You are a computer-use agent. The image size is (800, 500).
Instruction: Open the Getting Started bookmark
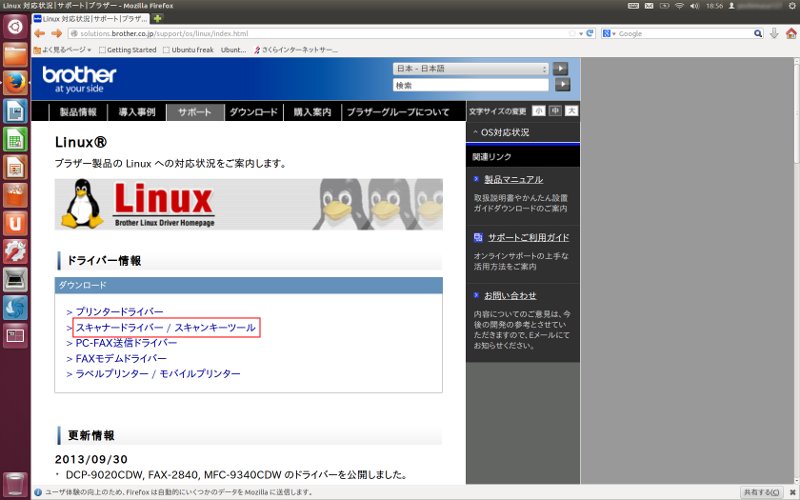[x=128, y=49]
